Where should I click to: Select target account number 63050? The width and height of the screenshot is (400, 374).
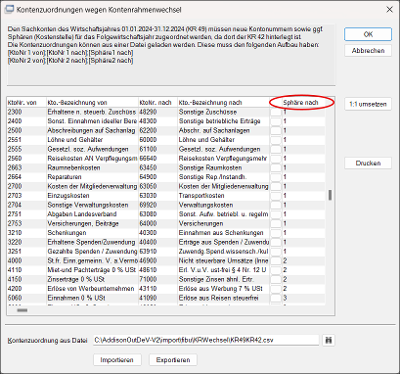pos(148,186)
